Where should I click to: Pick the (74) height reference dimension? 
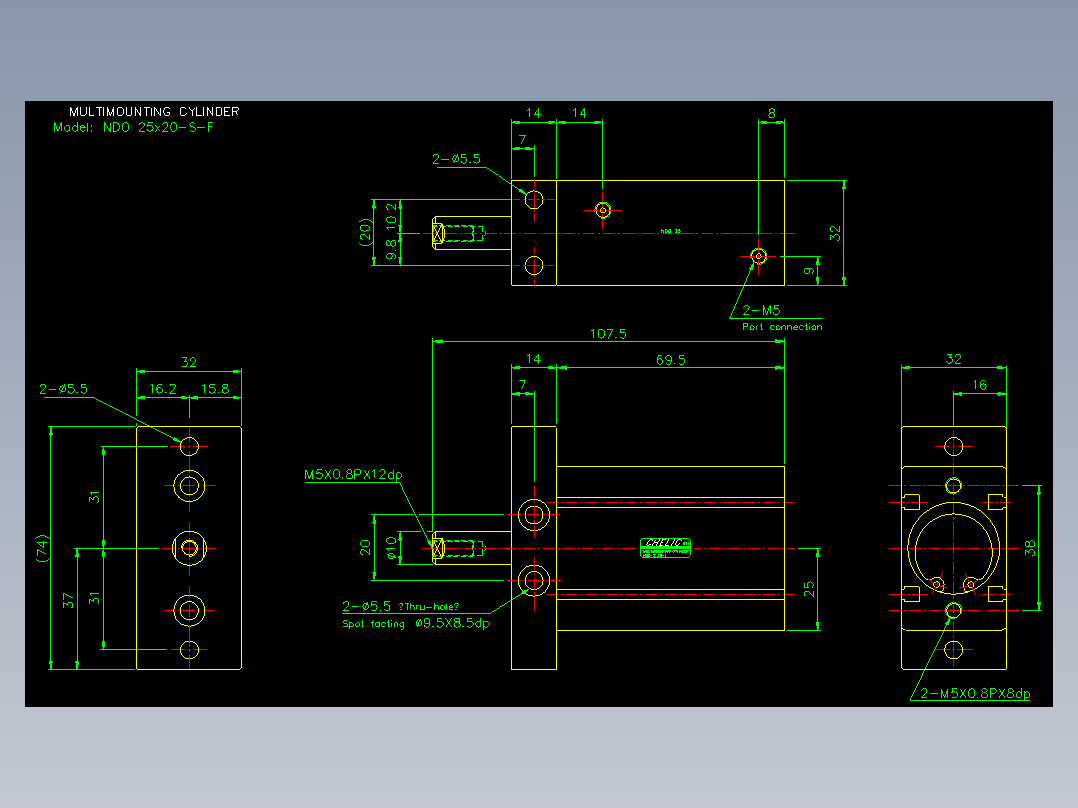tap(43, 548)
